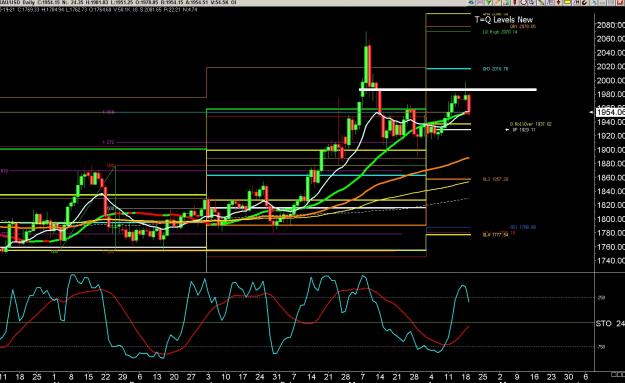Click the 1980.00 price axis label
Viewport: 625px width, 383px height.
(x=610, y=94)
